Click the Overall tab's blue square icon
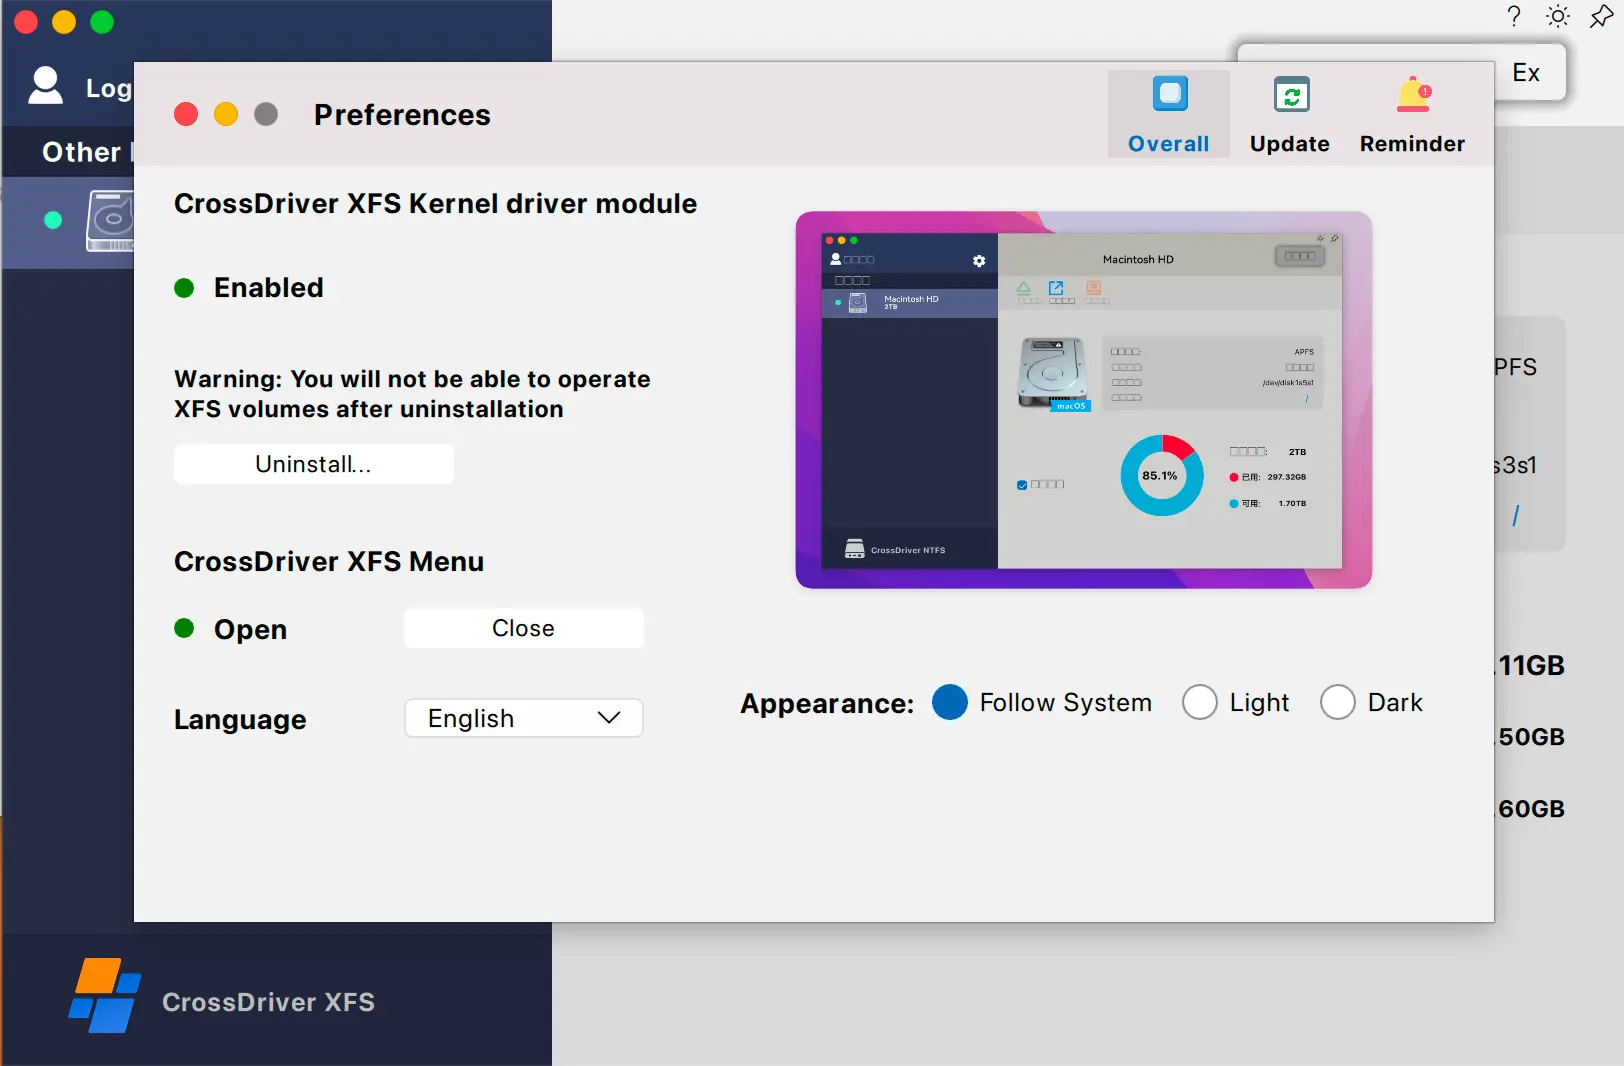This screenshot has height=1066, width=1624. click(1170, 94)
